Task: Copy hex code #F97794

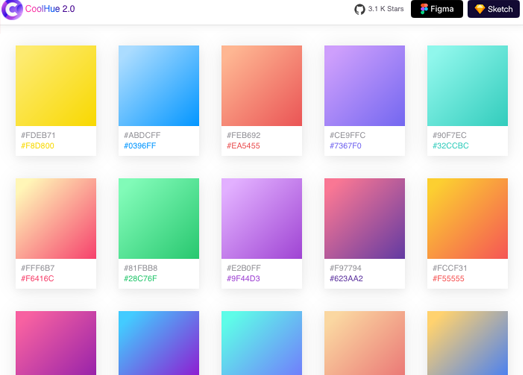Action: [345, 268]
